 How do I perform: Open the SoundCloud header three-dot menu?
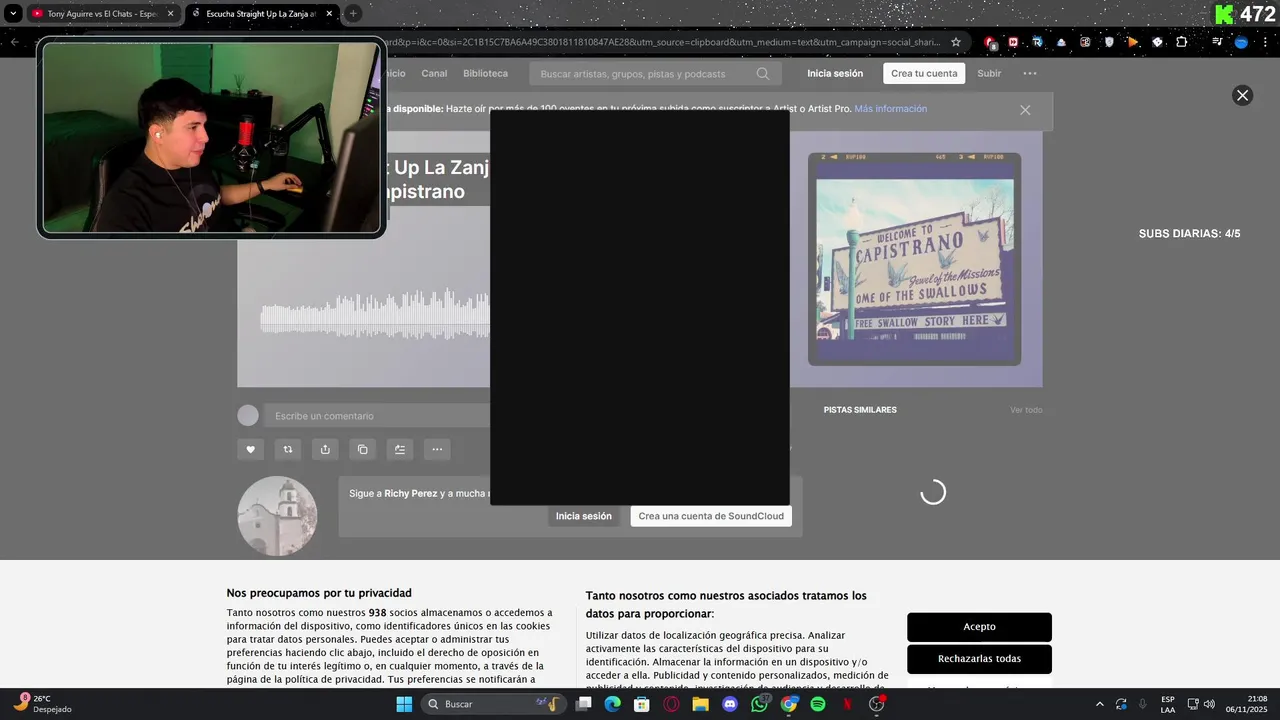tap(1030, 74)
